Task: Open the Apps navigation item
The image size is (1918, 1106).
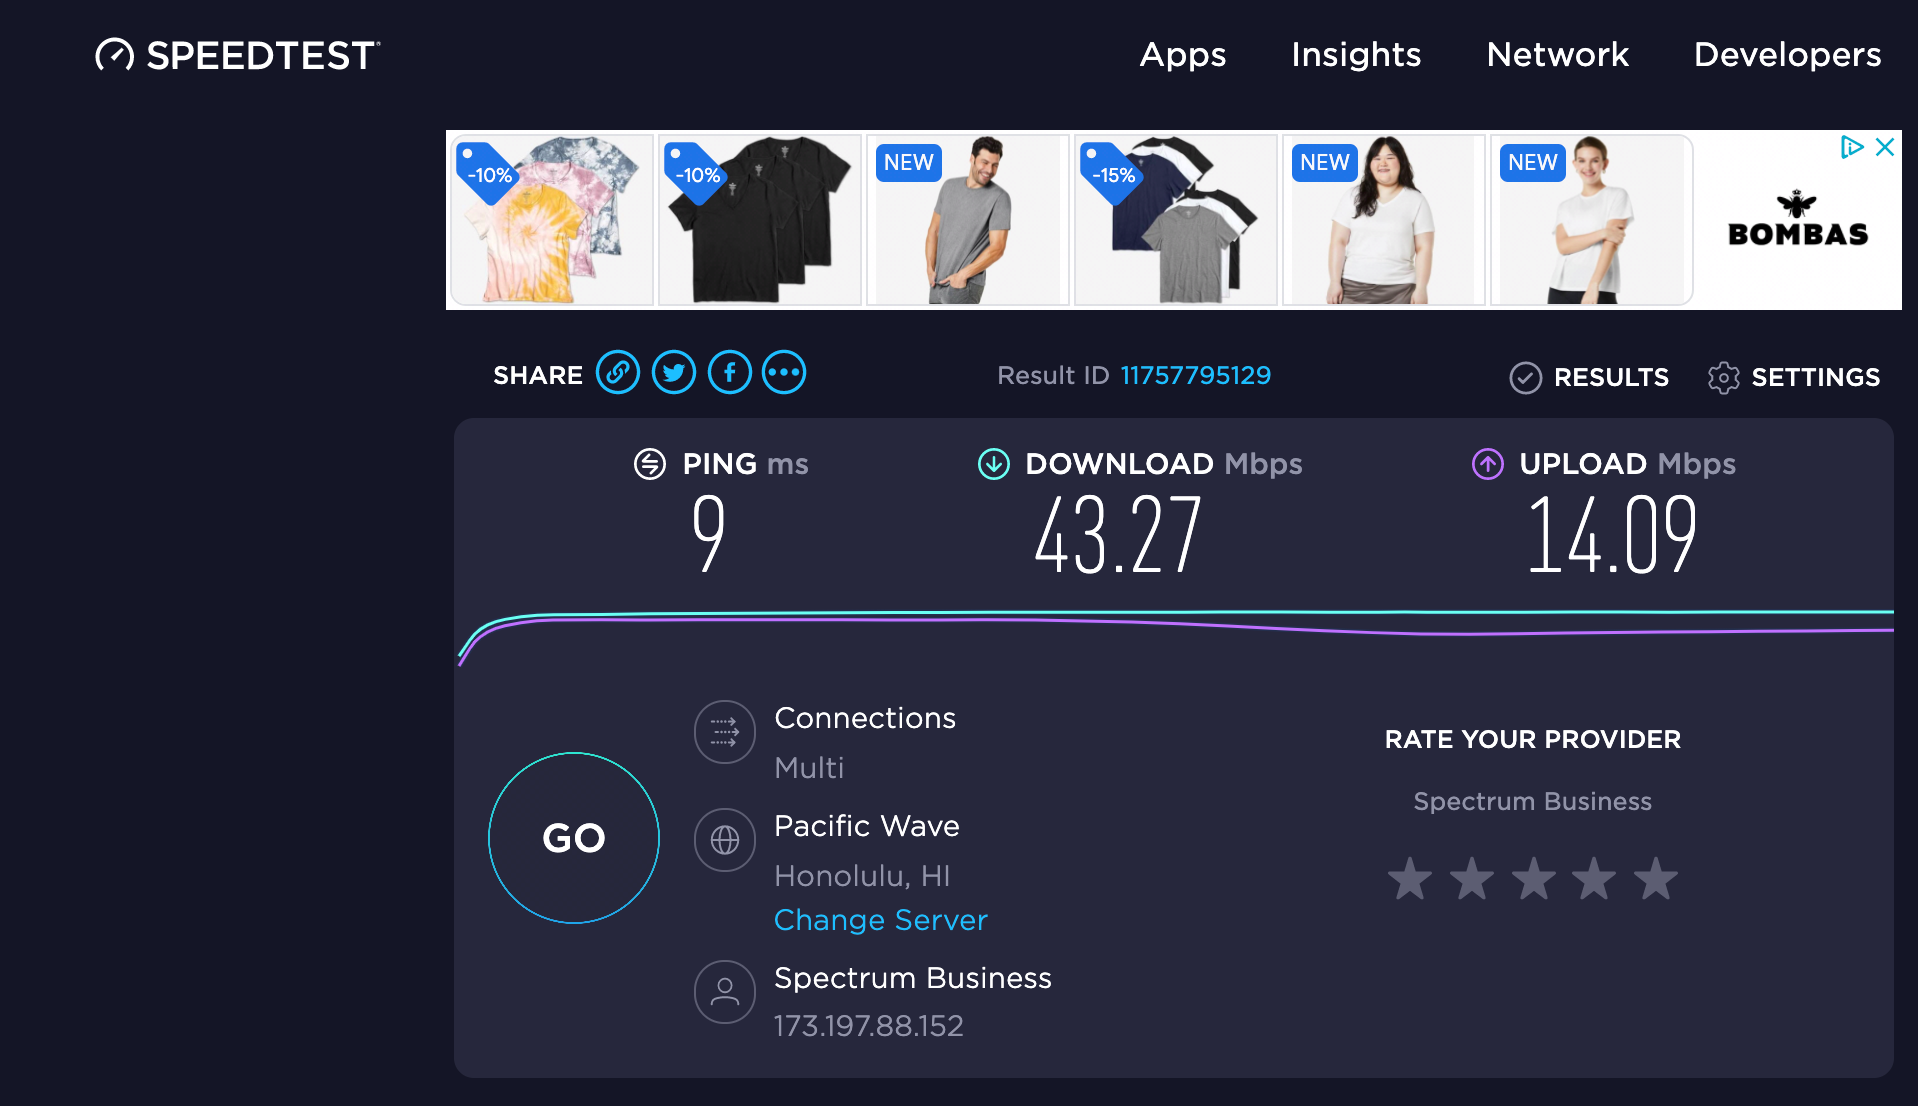Action: pos(1182,55)
